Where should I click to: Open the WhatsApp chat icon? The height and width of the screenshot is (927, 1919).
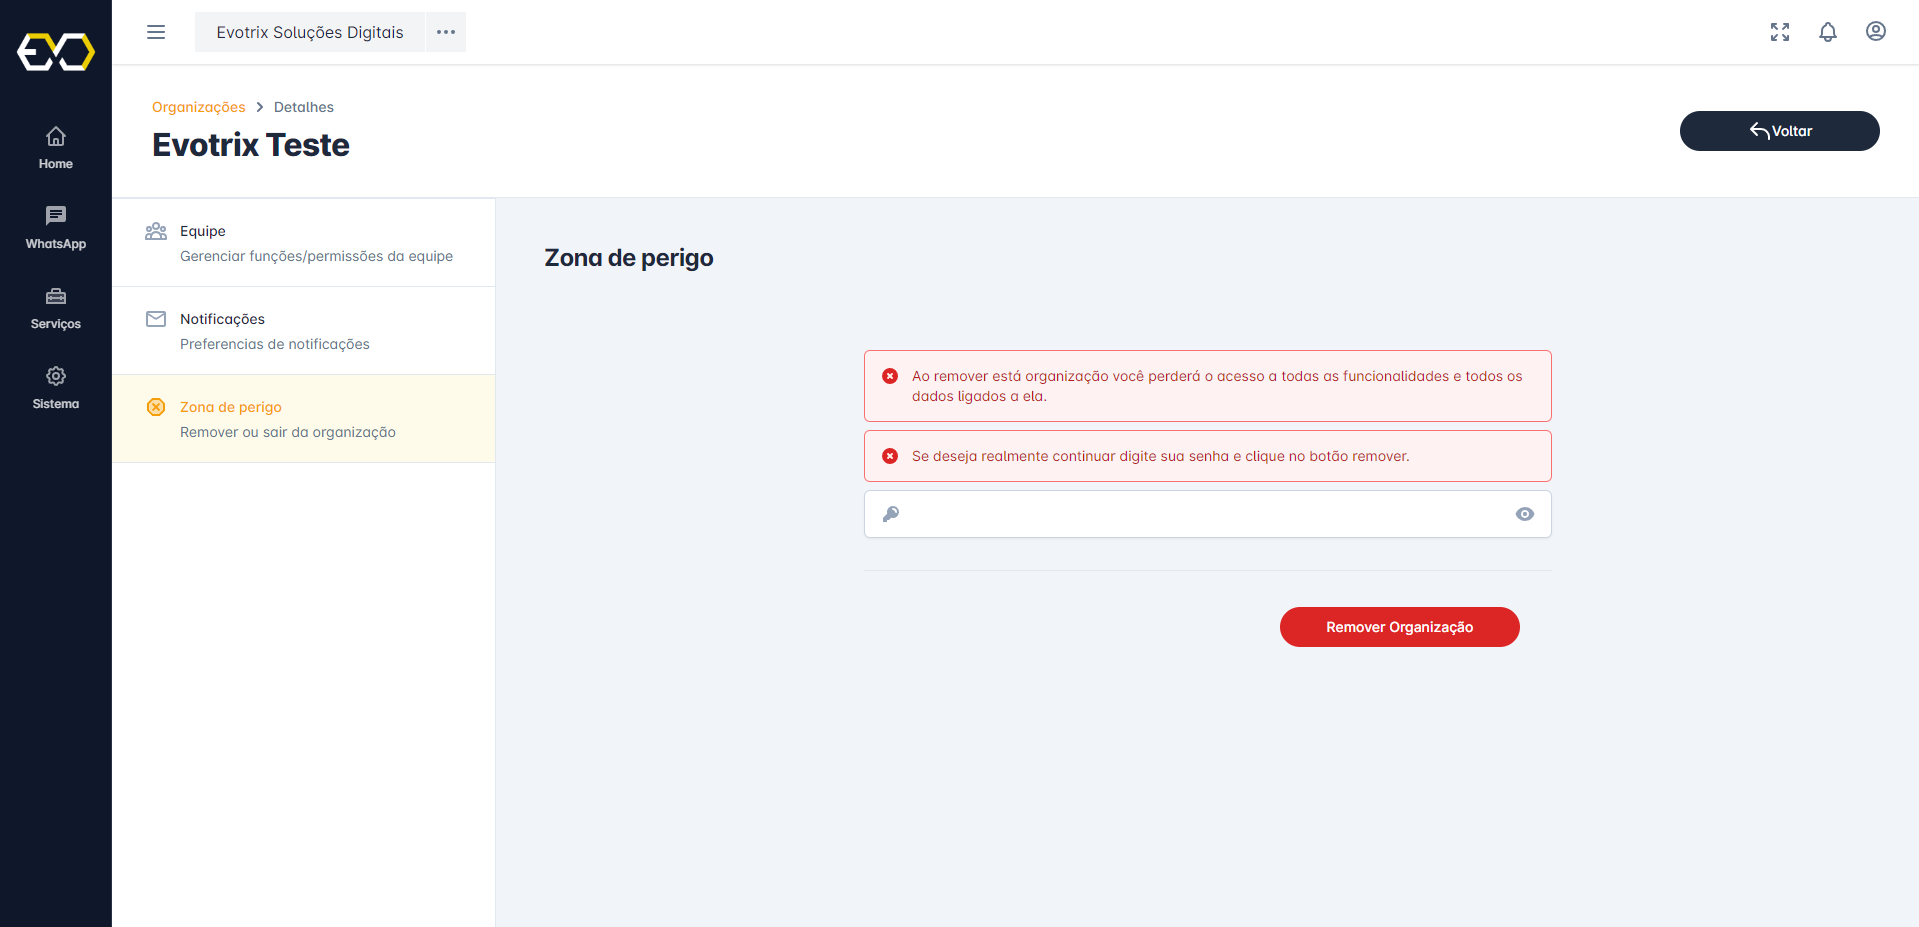click(56, 216)
